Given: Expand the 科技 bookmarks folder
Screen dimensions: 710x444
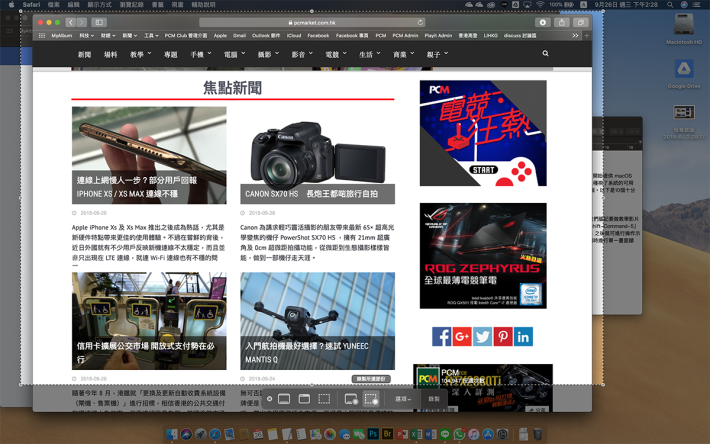Looking at the screenshot, I should pos(86,35).
